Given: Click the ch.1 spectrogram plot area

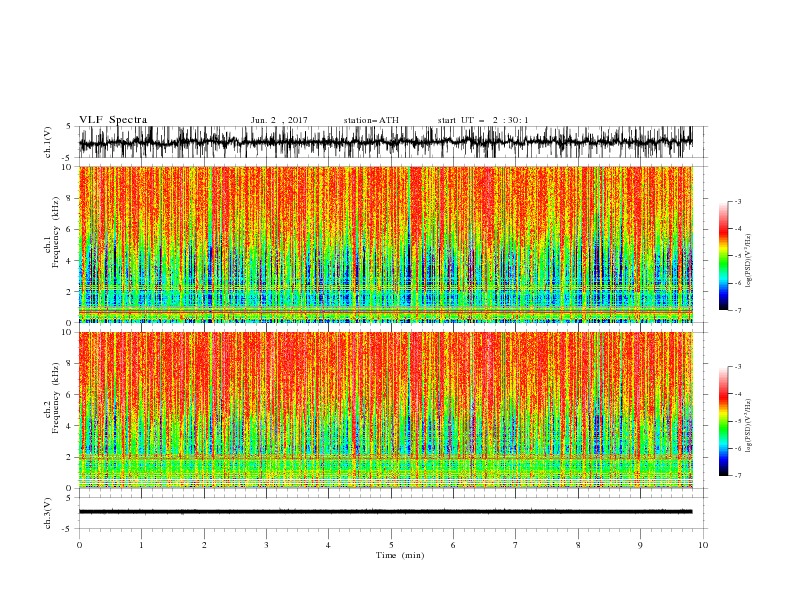Looking at the screenshot, I should (x=386, y=244).
